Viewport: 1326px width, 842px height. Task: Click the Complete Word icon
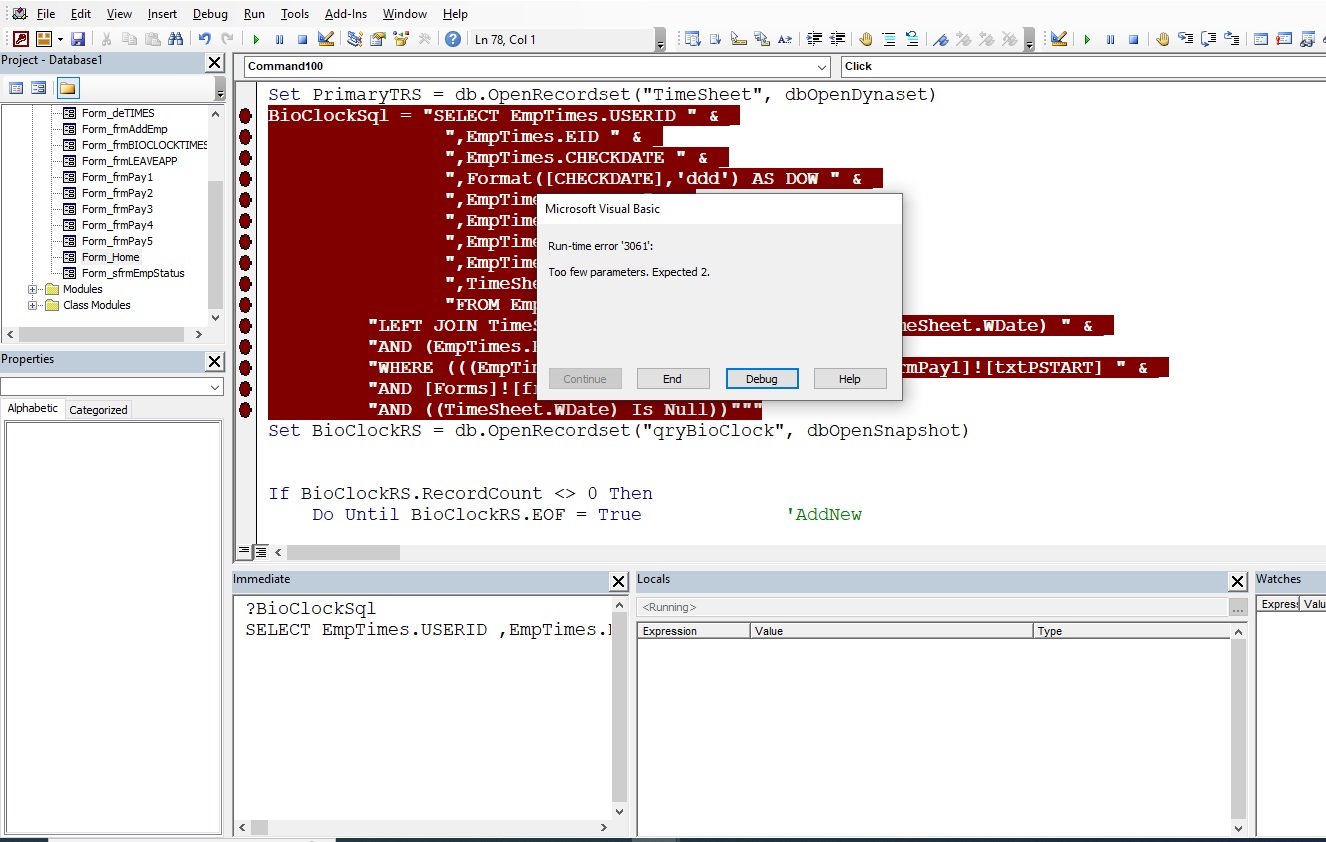[x=785, y=39]
